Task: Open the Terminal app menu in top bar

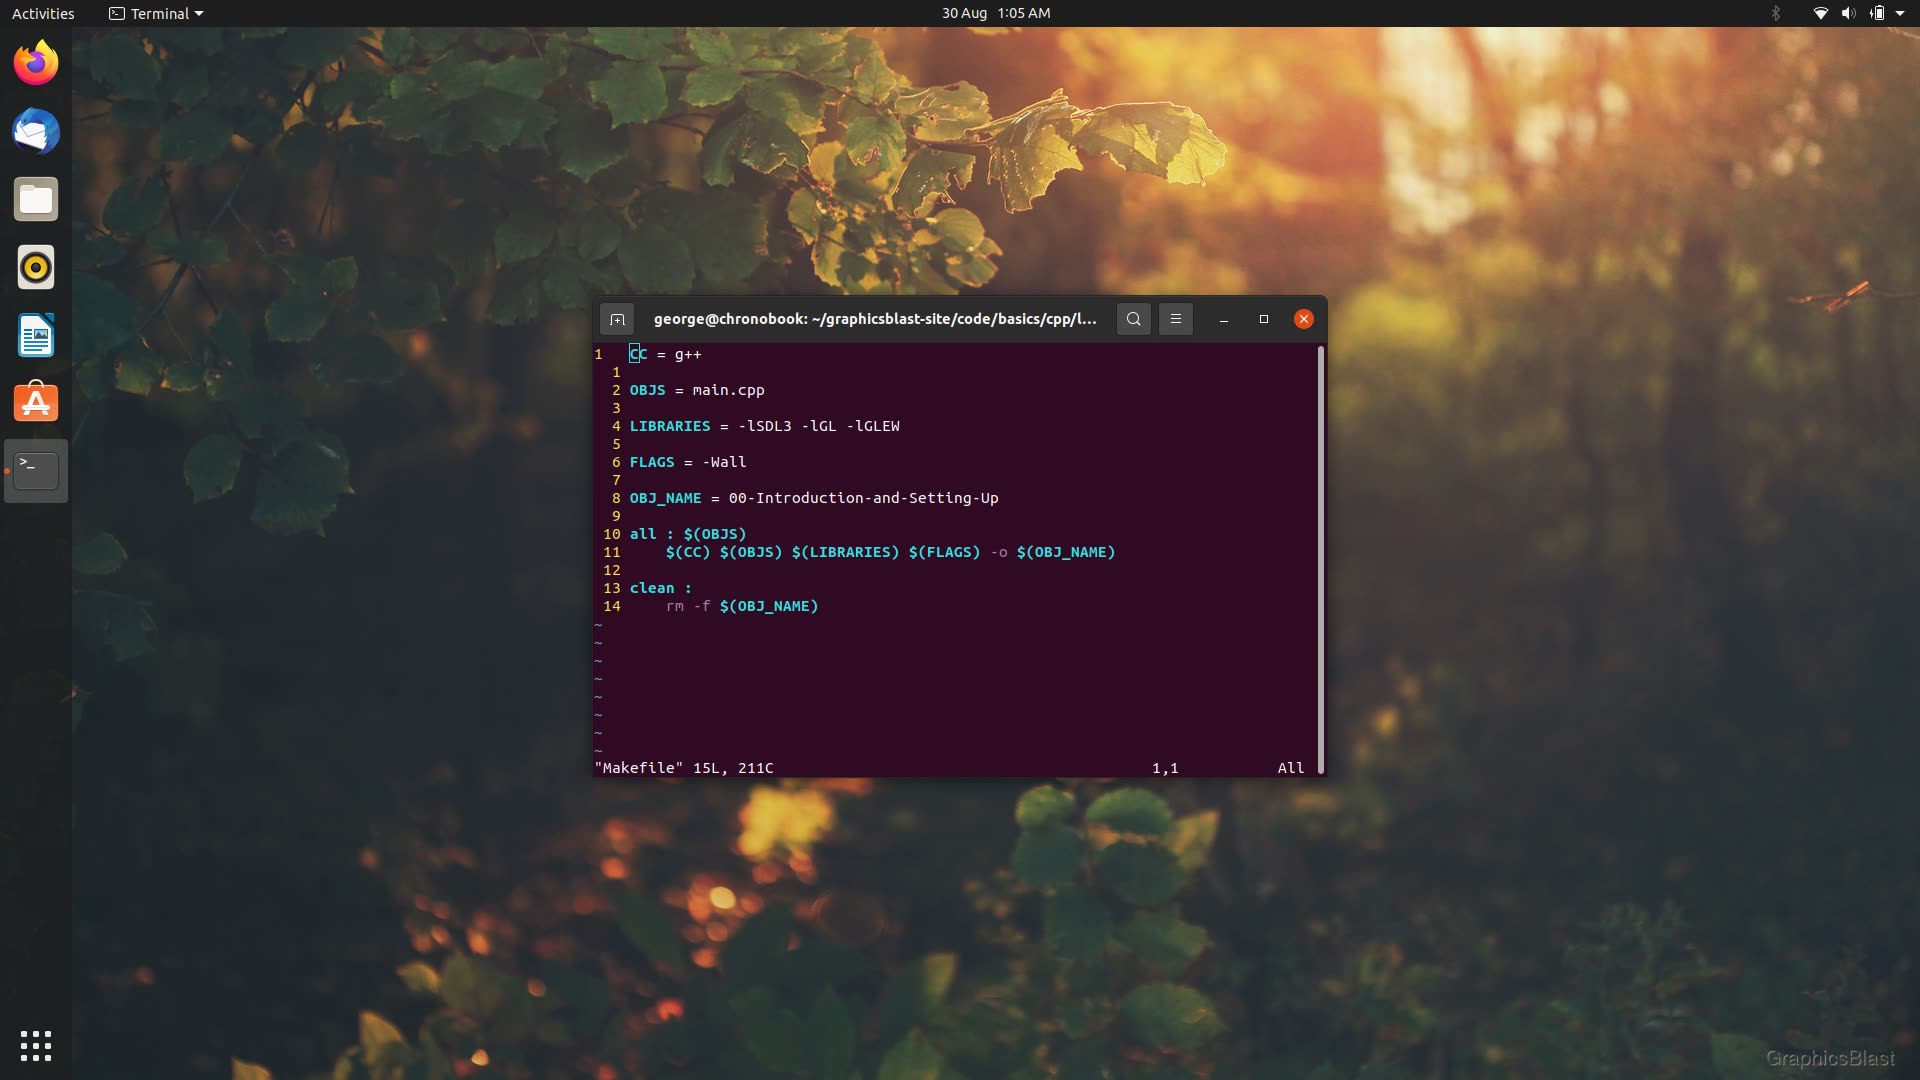Action: click(157, 13)
